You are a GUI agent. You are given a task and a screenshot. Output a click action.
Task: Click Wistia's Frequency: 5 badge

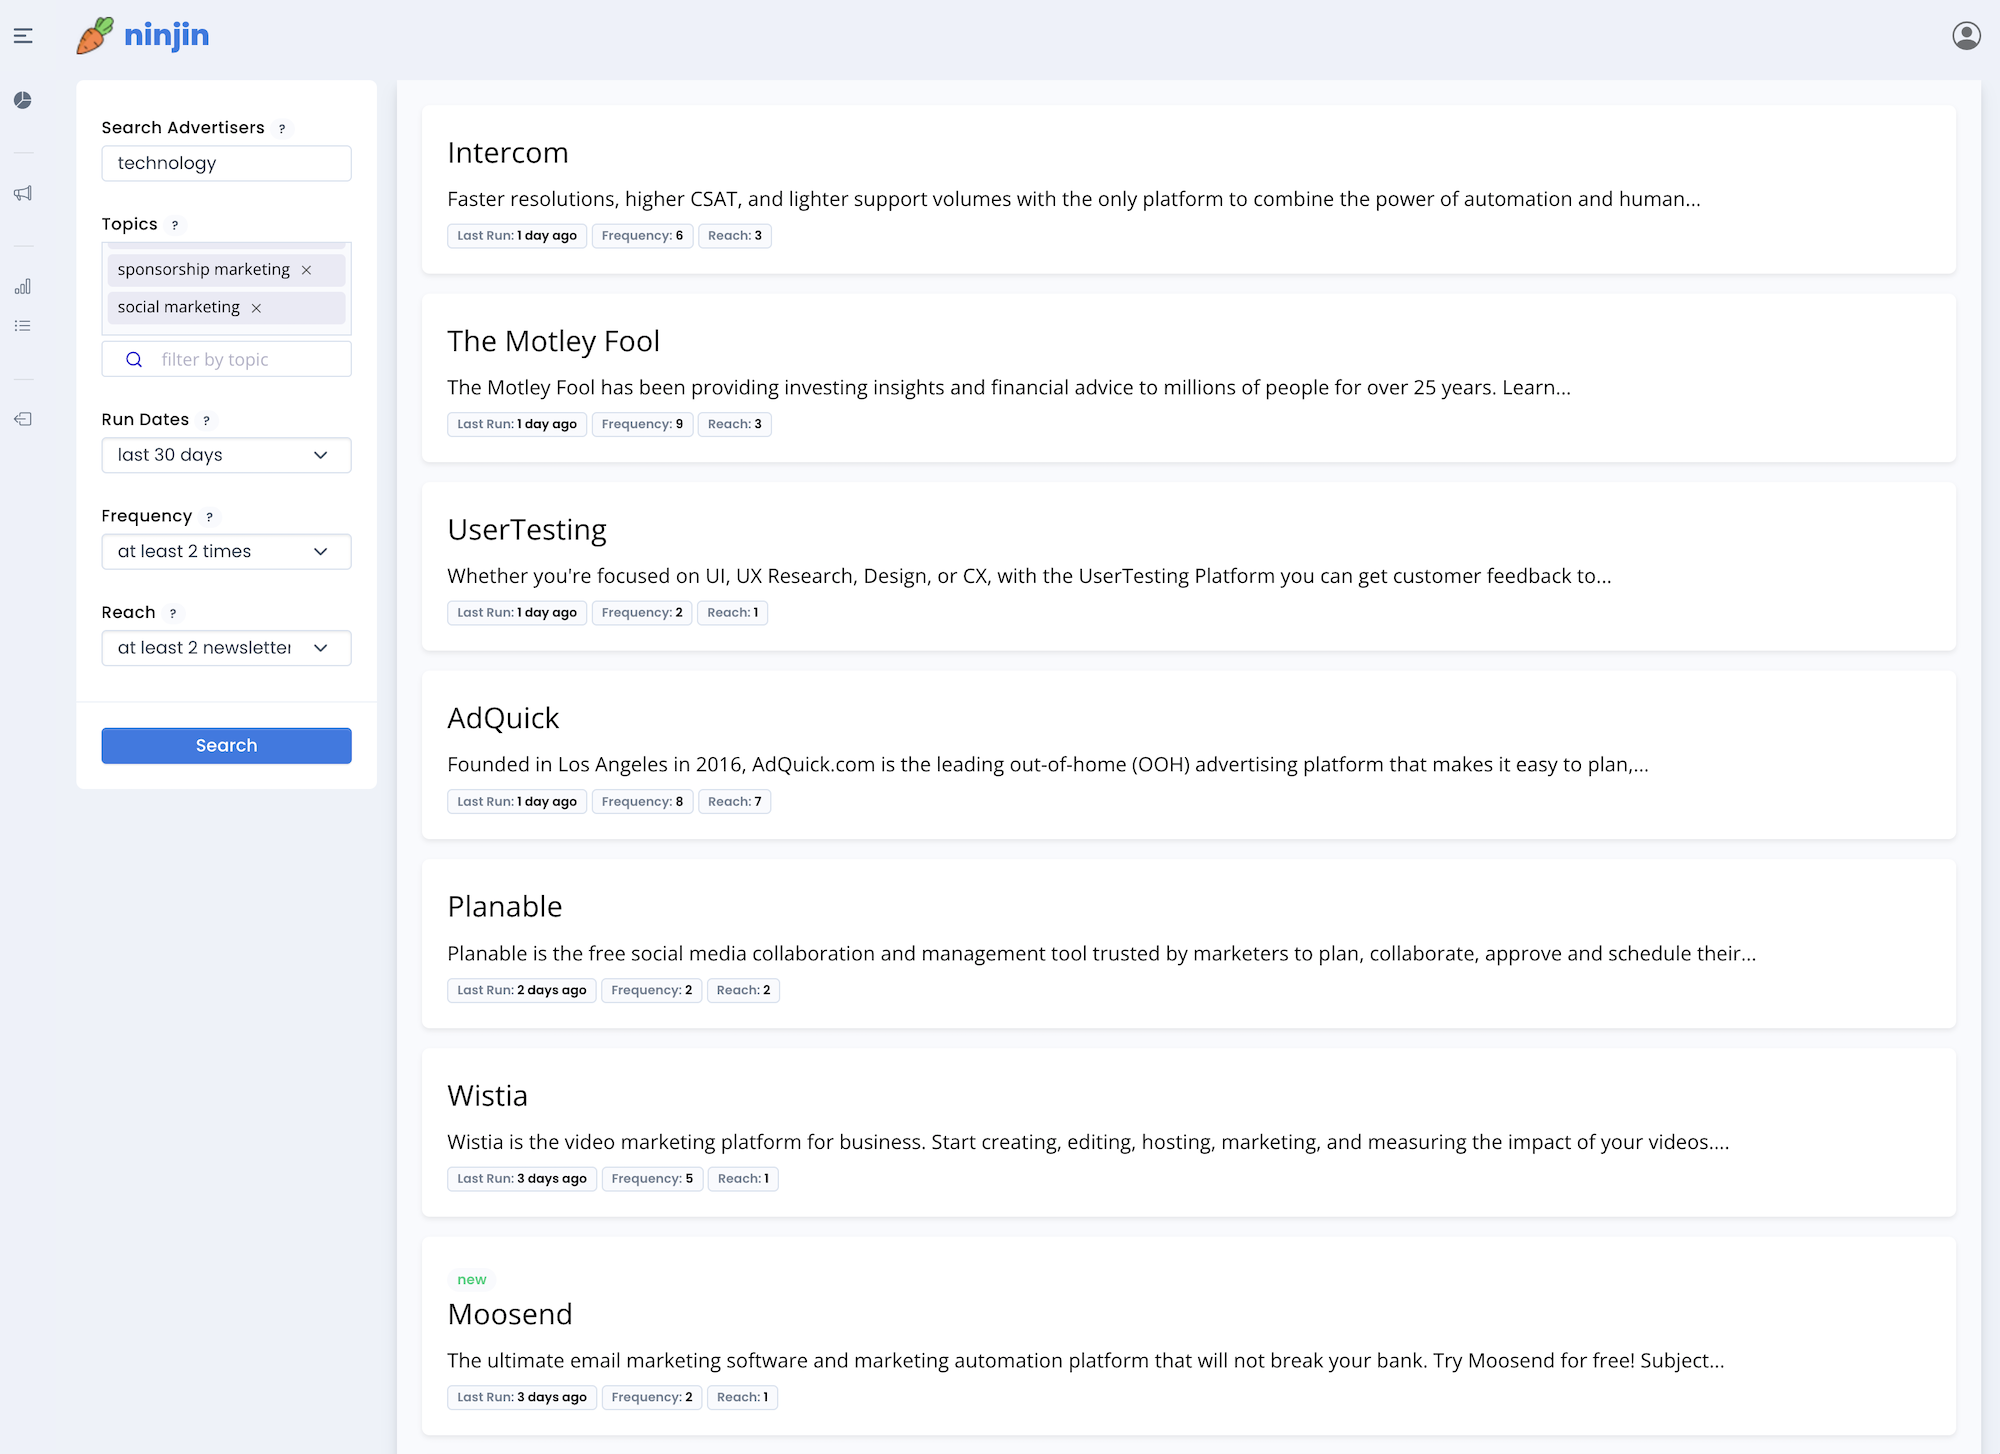click(652, 1179)
